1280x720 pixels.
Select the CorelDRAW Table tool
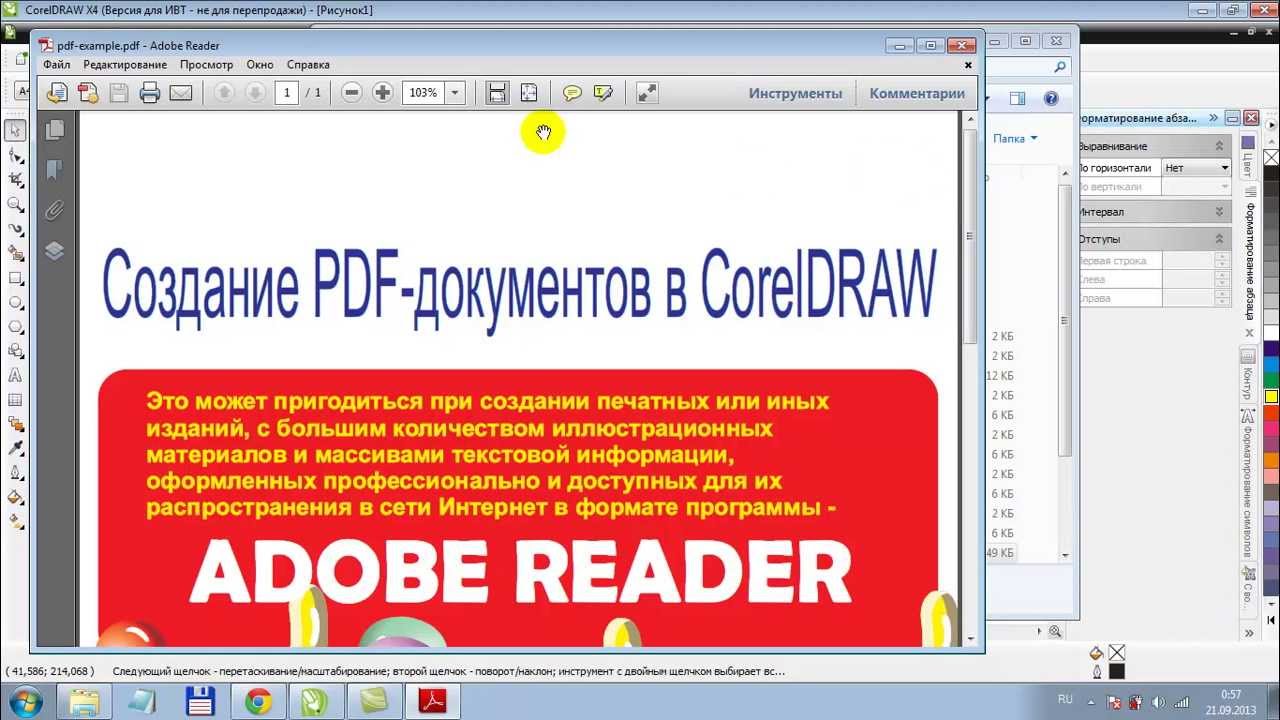(15, 400)
